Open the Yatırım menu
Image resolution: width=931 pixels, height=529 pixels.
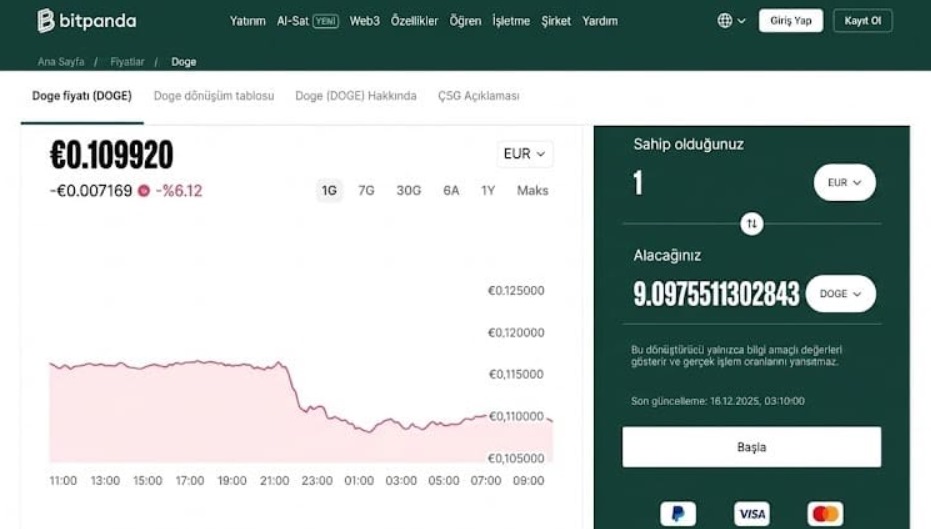(248, 21)
